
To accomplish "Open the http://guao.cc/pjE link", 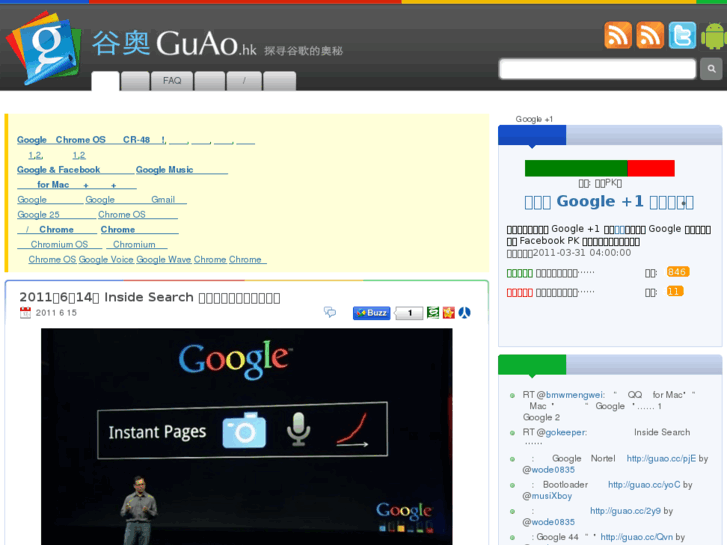I will pyautogui.click(x=661, y=458).
